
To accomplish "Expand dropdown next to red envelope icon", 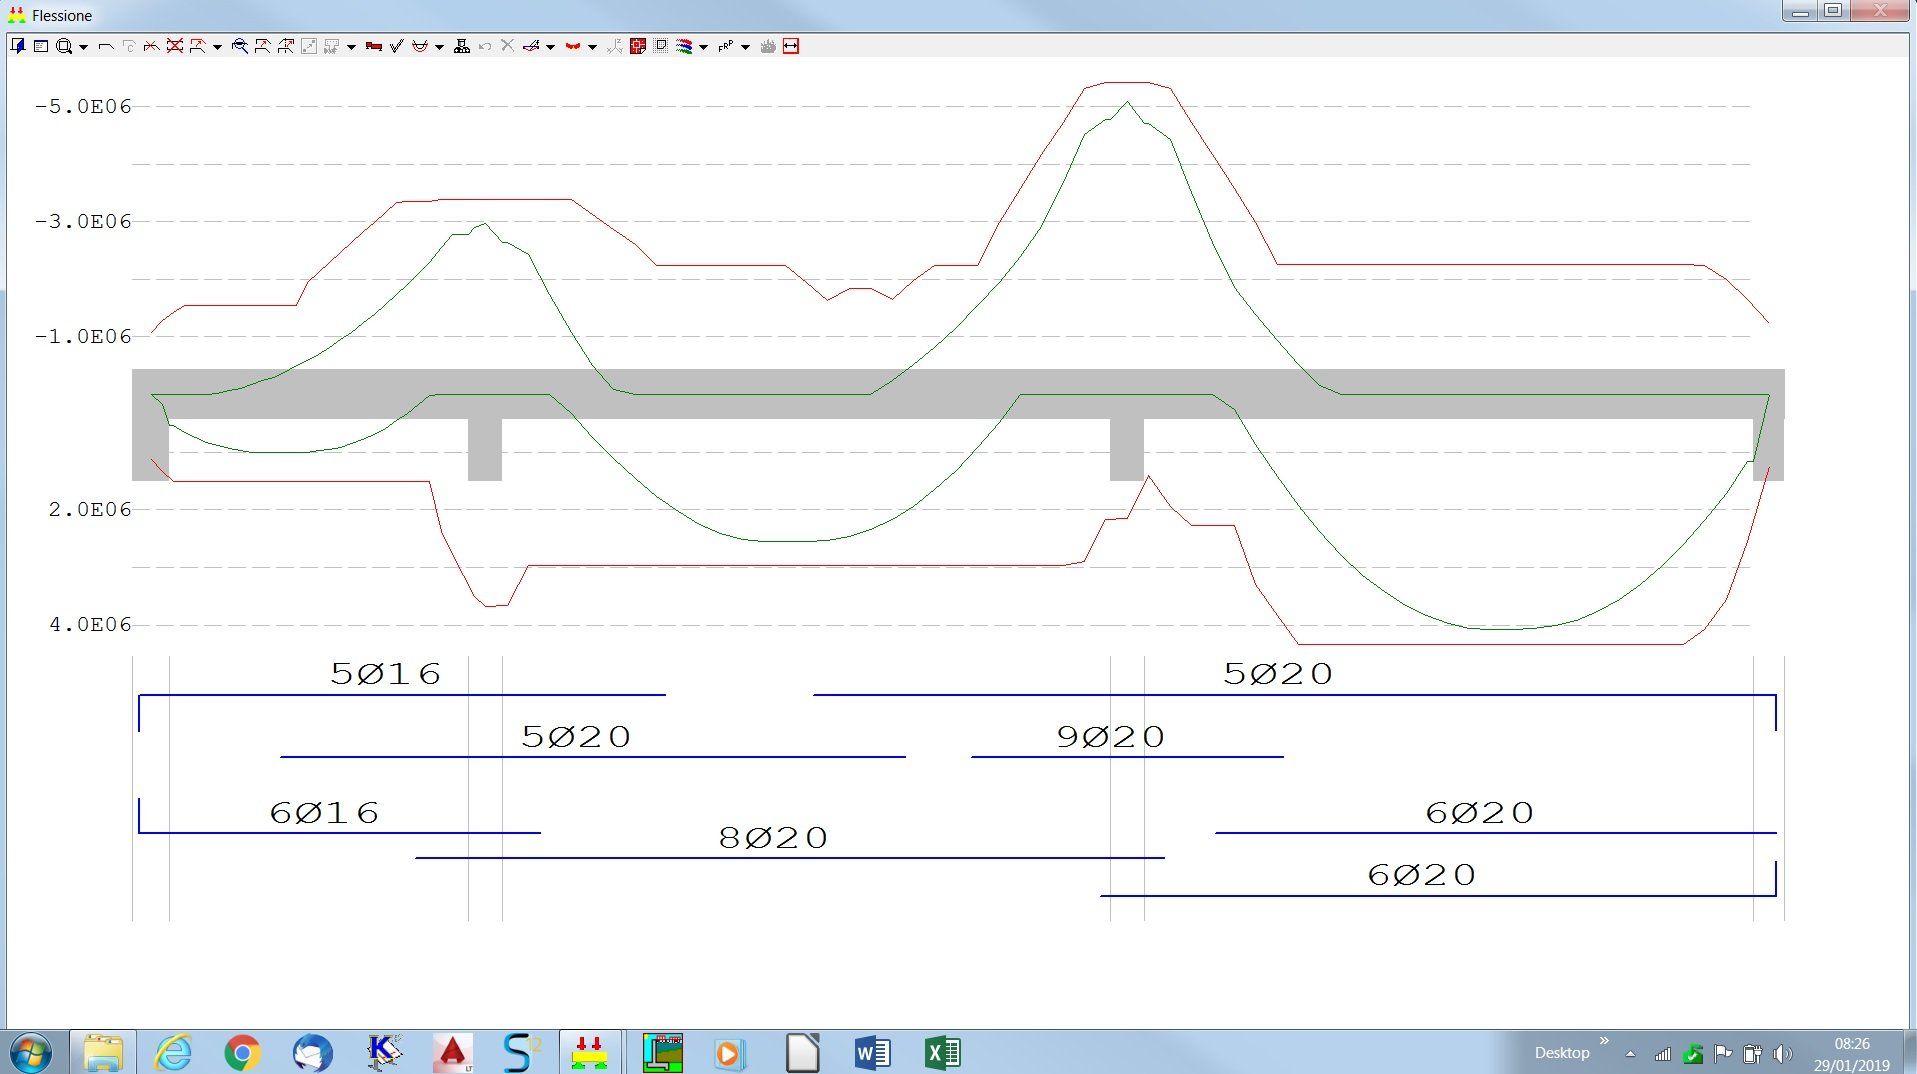I will (592, 47).
